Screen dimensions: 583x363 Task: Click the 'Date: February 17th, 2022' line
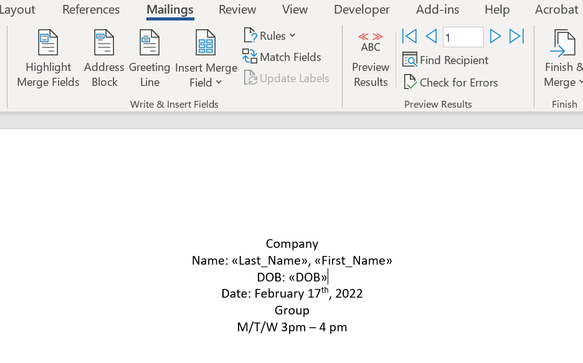(292, 293)
